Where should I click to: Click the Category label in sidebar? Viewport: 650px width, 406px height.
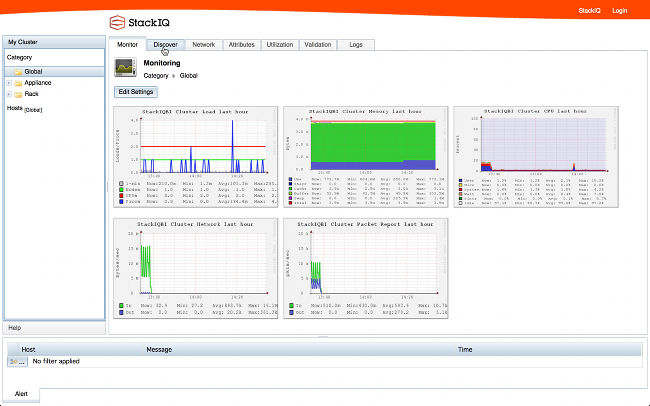pos(19,57)
